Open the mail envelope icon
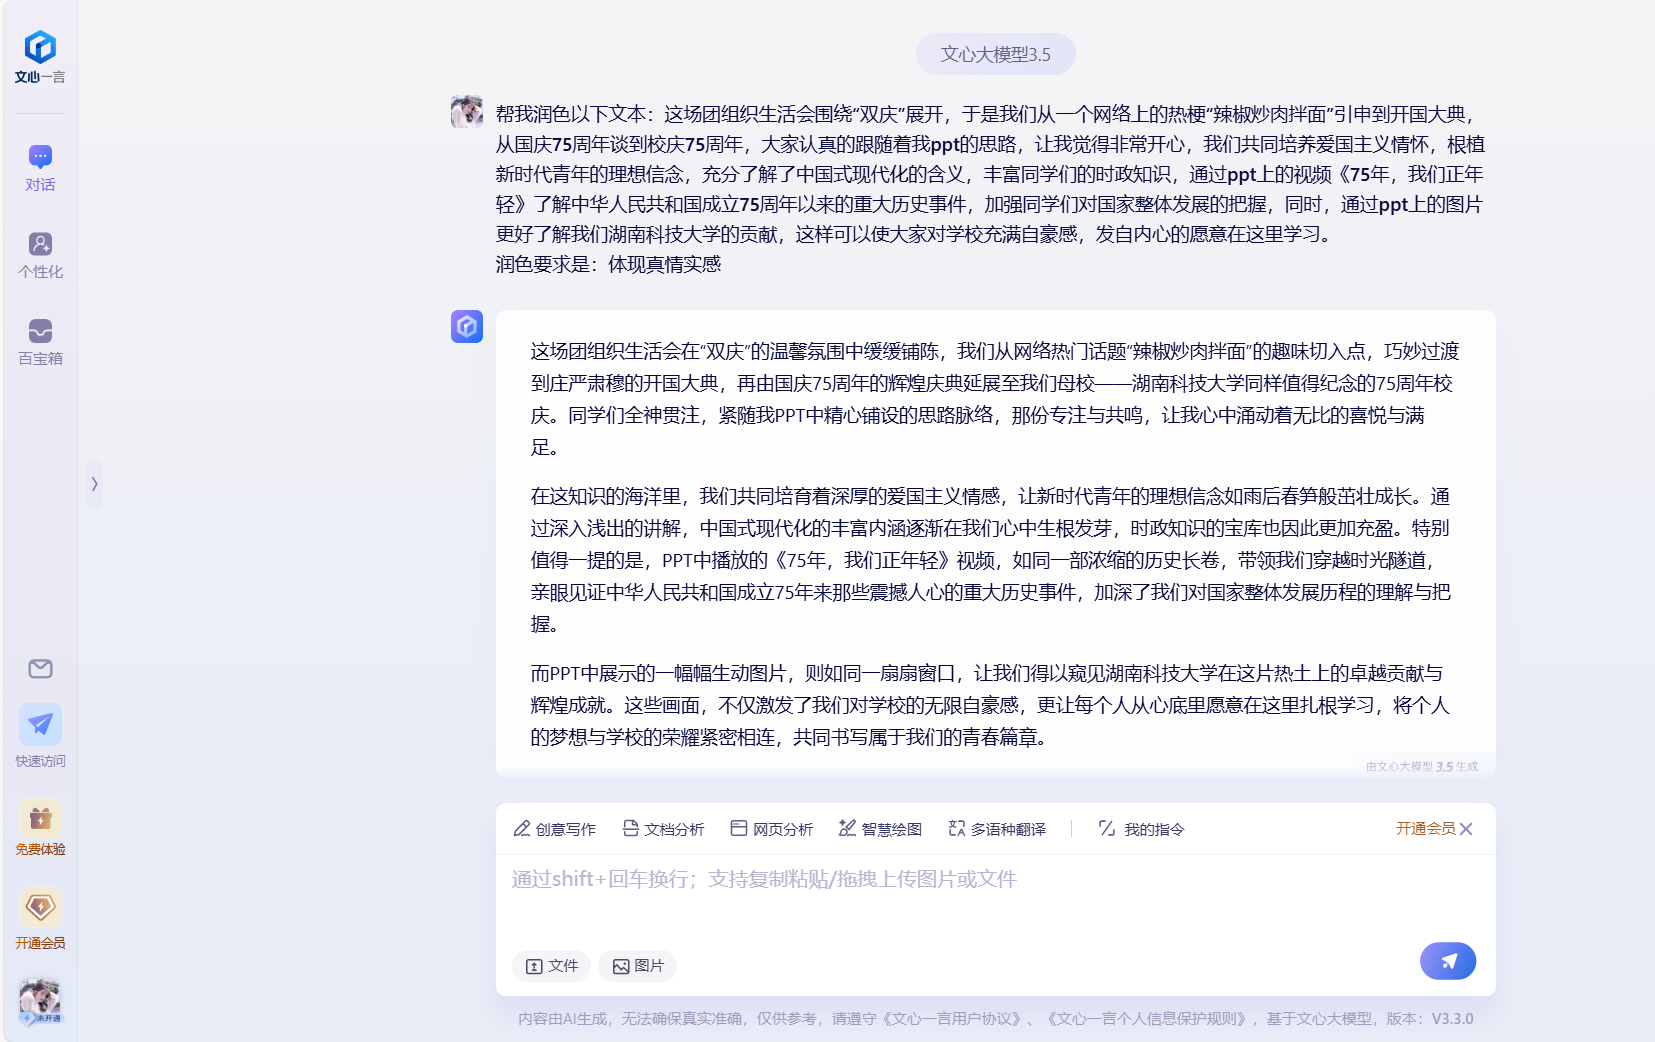Image resolution: width=1655 pixels, height=1042 pixels. point(40,669)
